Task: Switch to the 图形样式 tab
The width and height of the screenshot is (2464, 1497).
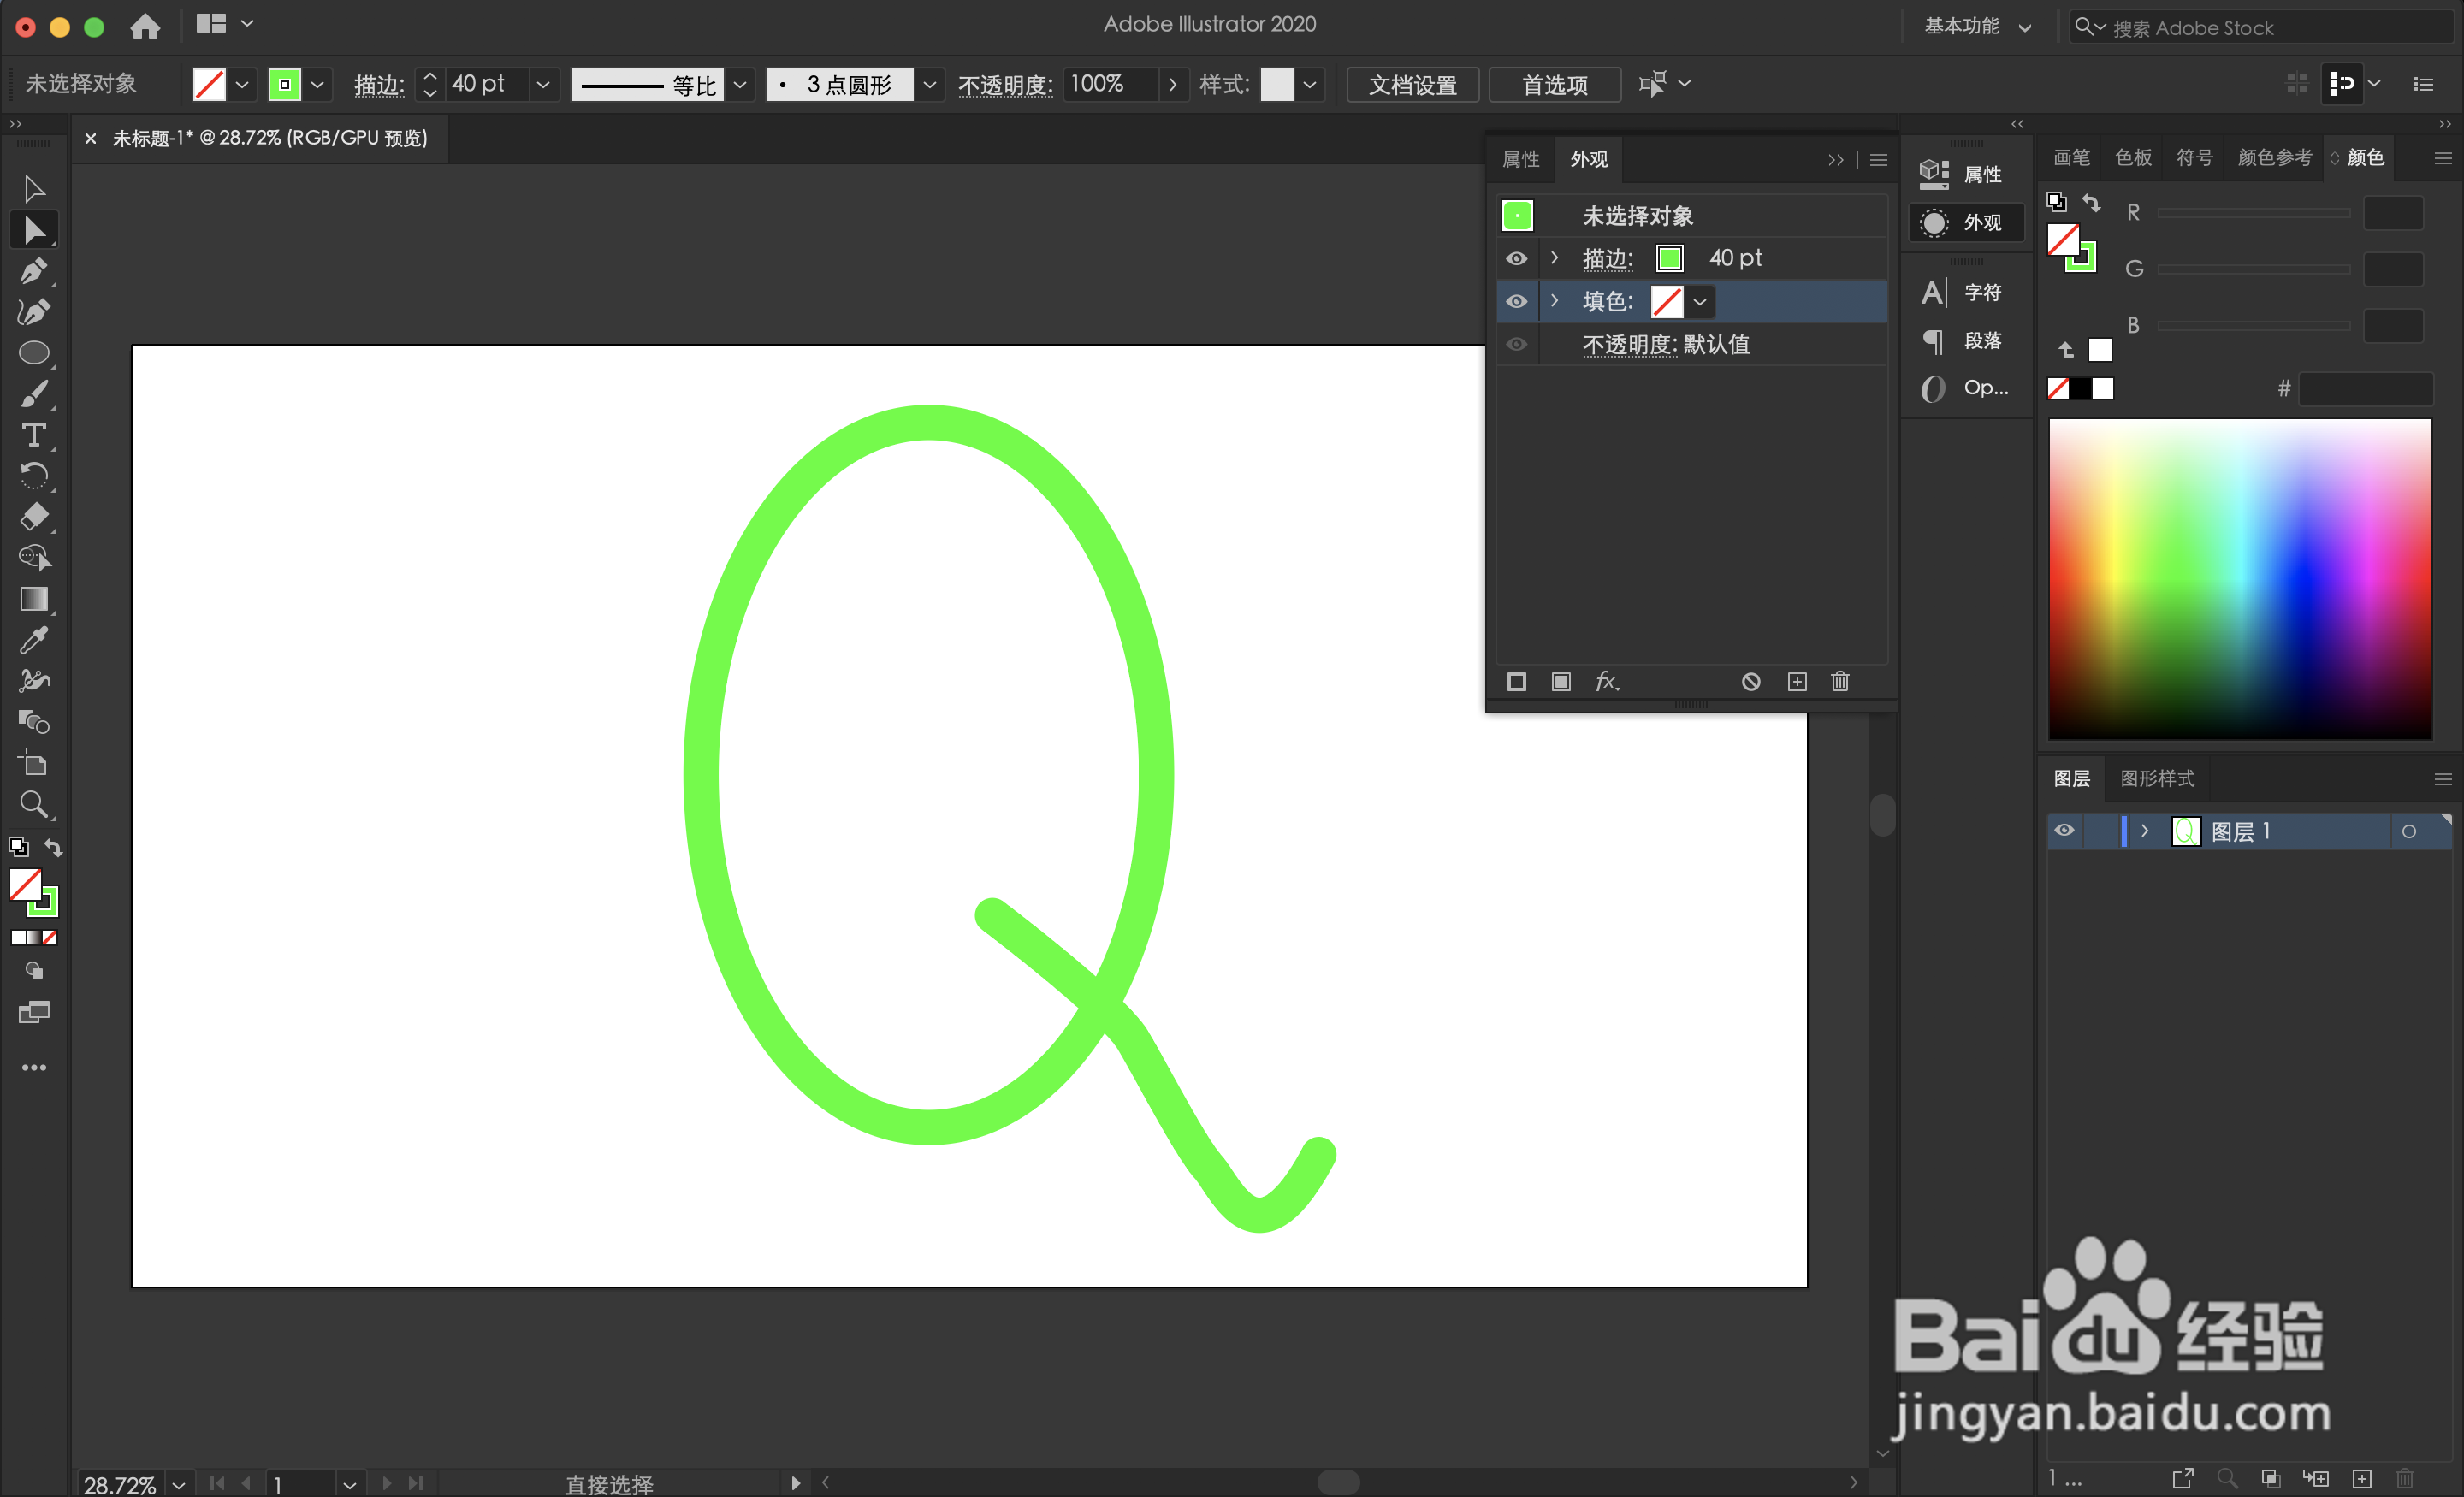Action: 2157,779
